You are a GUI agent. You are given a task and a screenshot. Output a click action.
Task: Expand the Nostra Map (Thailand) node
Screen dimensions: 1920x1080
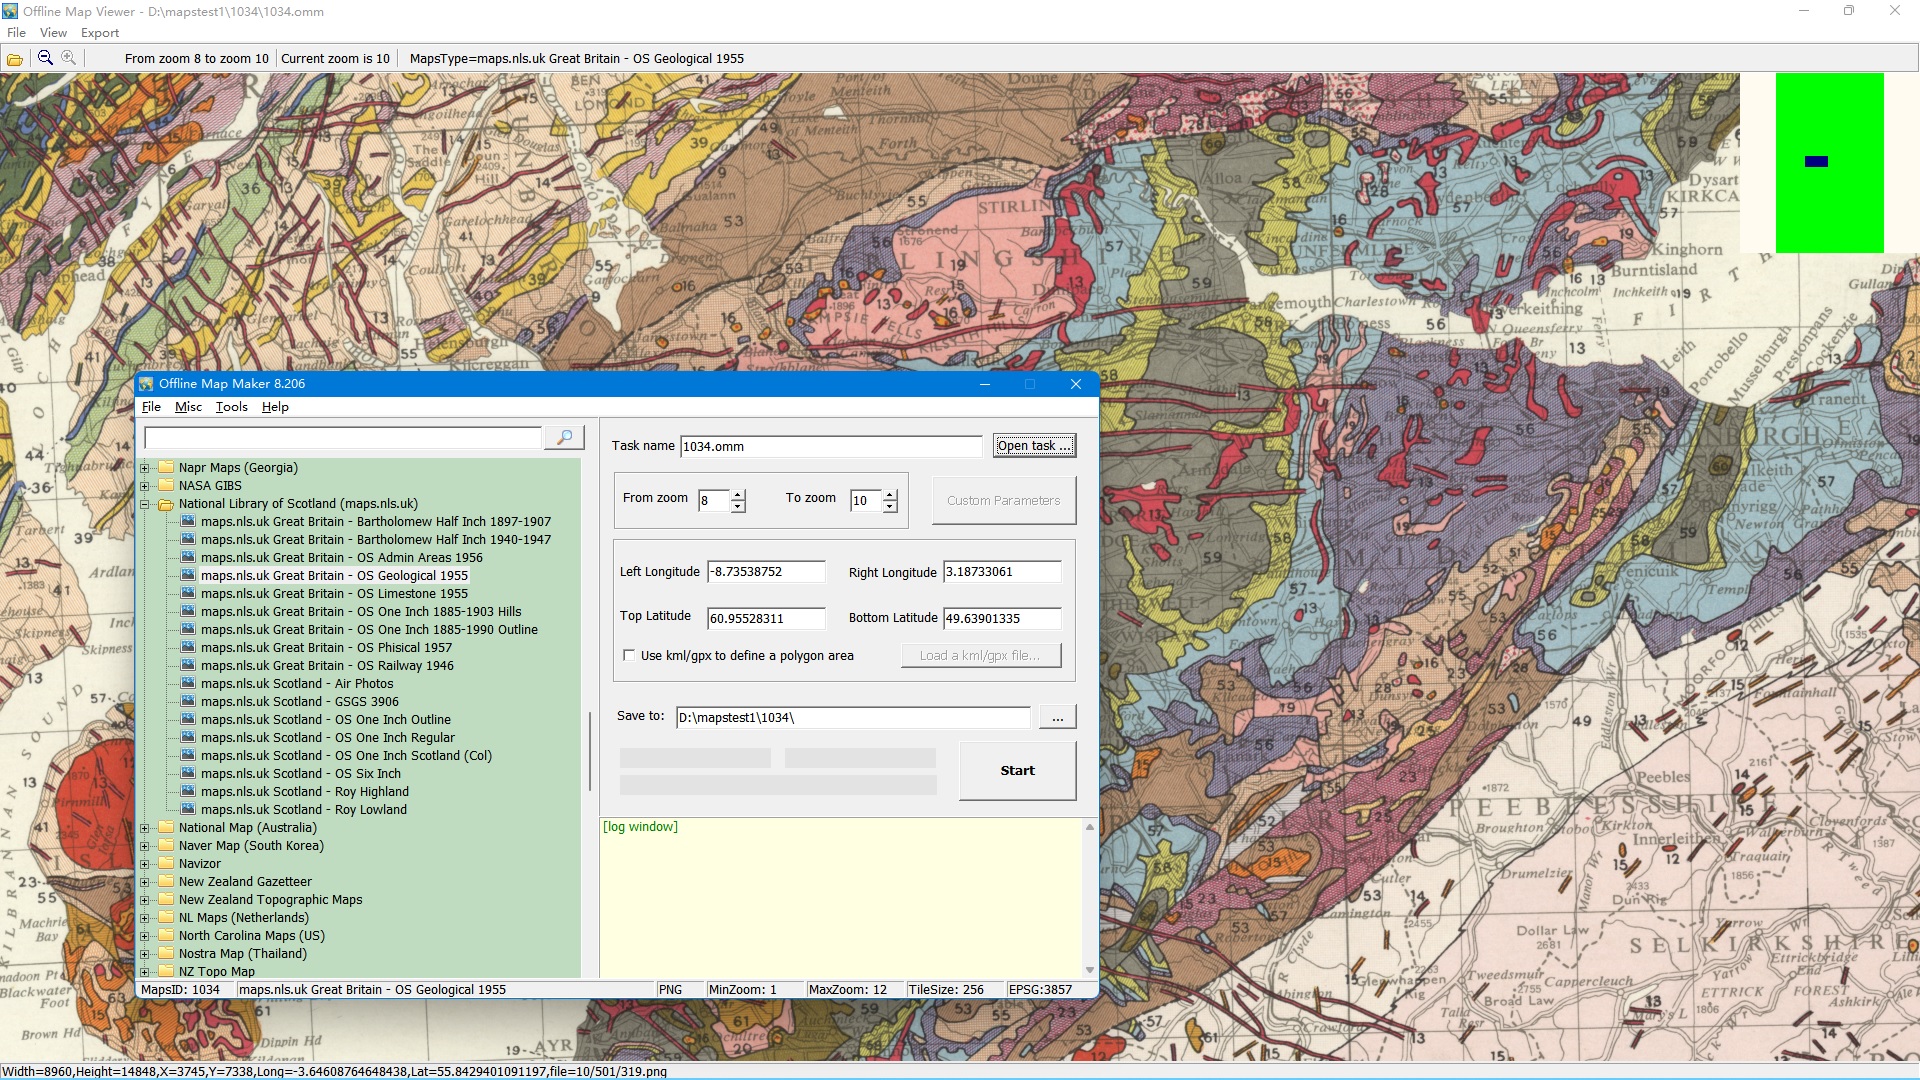(145, 954)
